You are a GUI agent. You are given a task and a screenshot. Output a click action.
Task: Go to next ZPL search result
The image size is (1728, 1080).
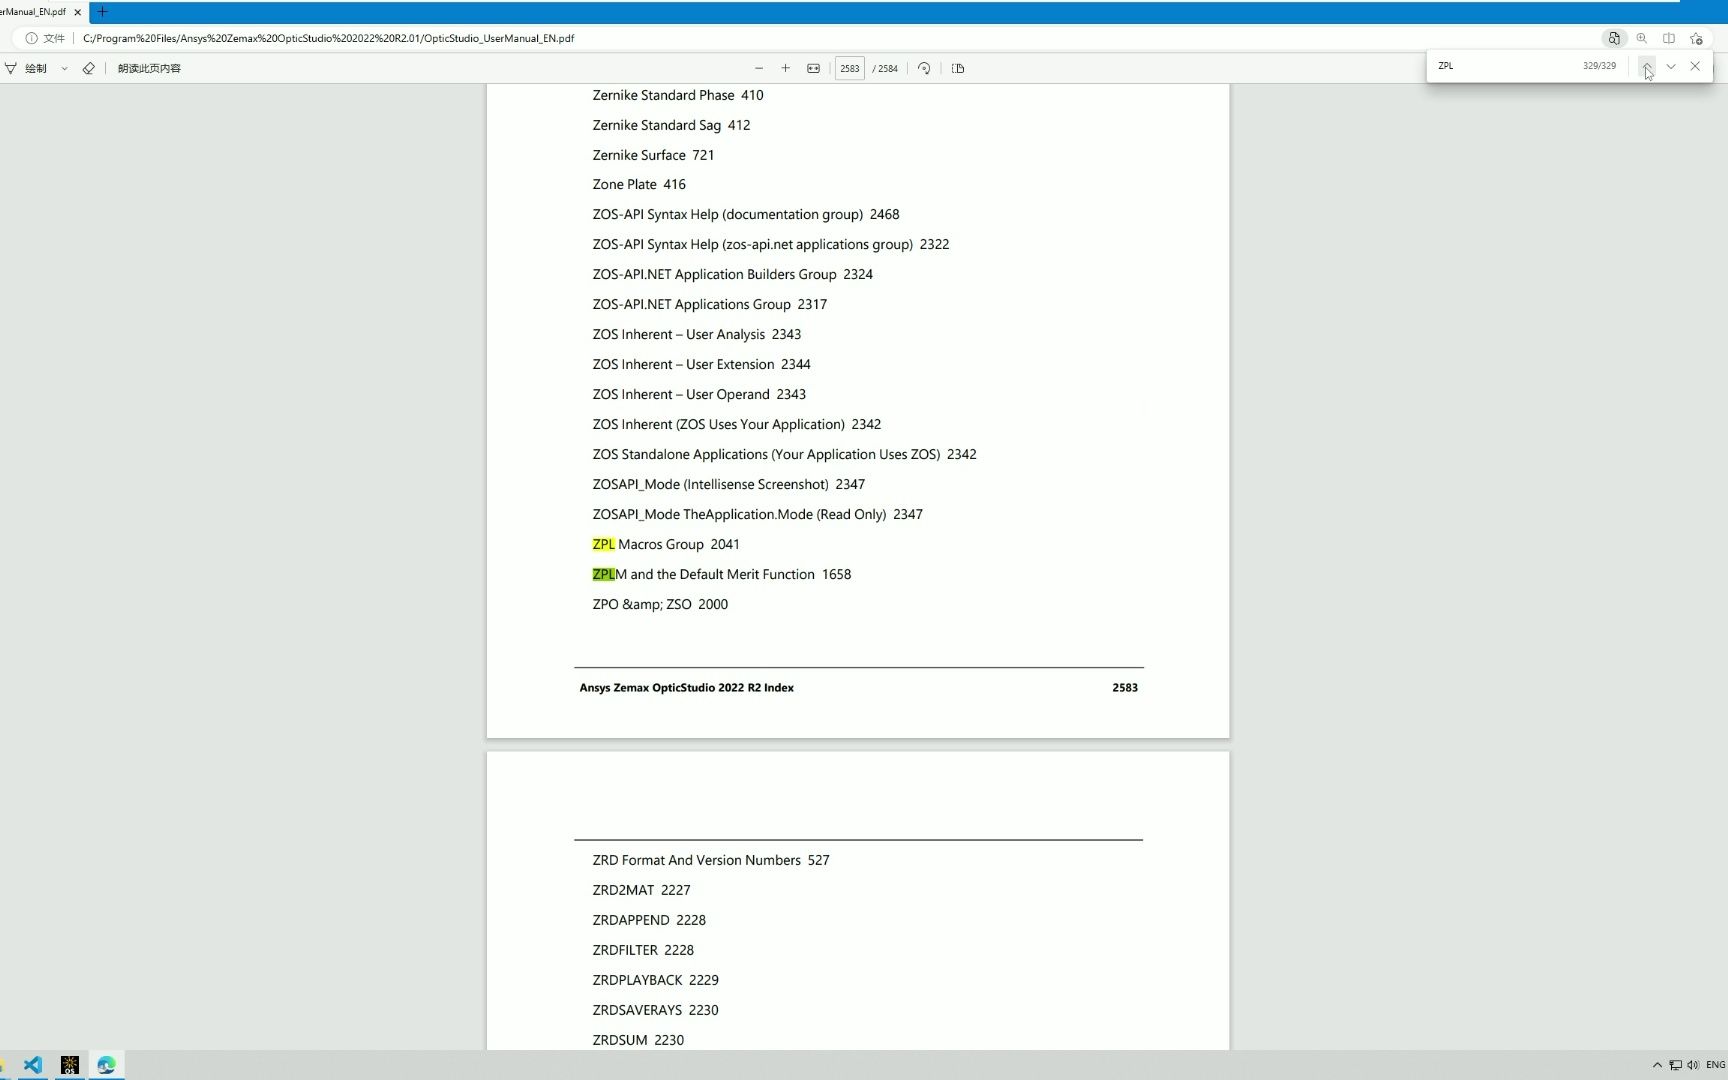tap(1671, 66)
